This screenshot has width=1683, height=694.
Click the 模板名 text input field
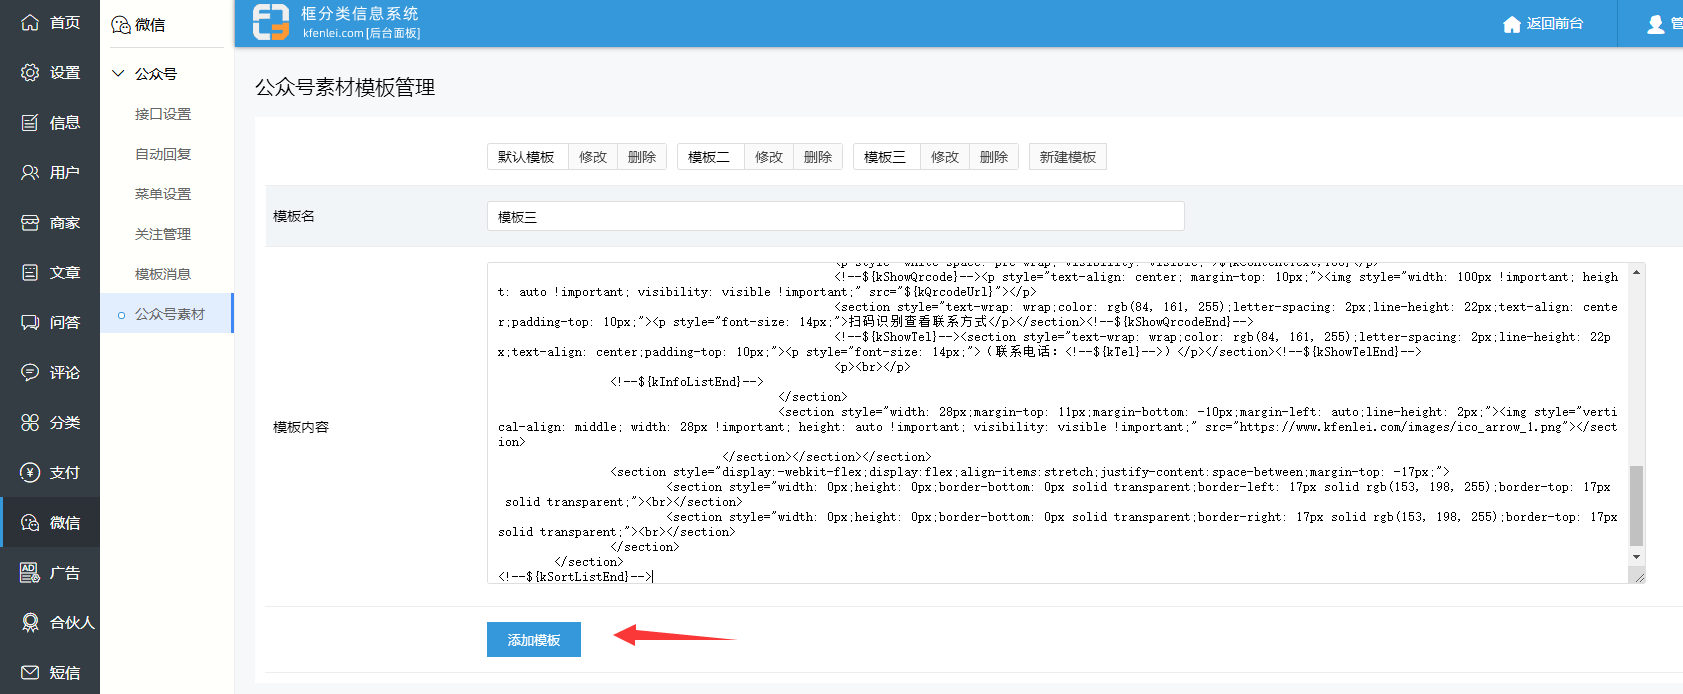(x=835, y=216)
